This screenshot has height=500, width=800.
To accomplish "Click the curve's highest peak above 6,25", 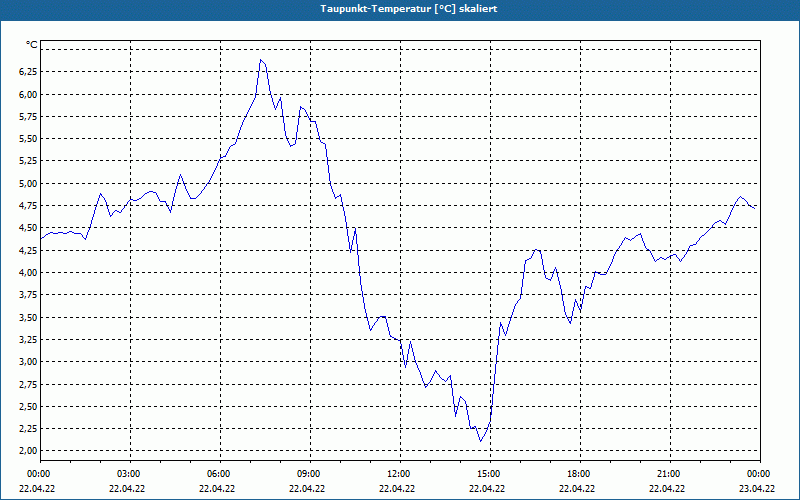I will 261,60.
